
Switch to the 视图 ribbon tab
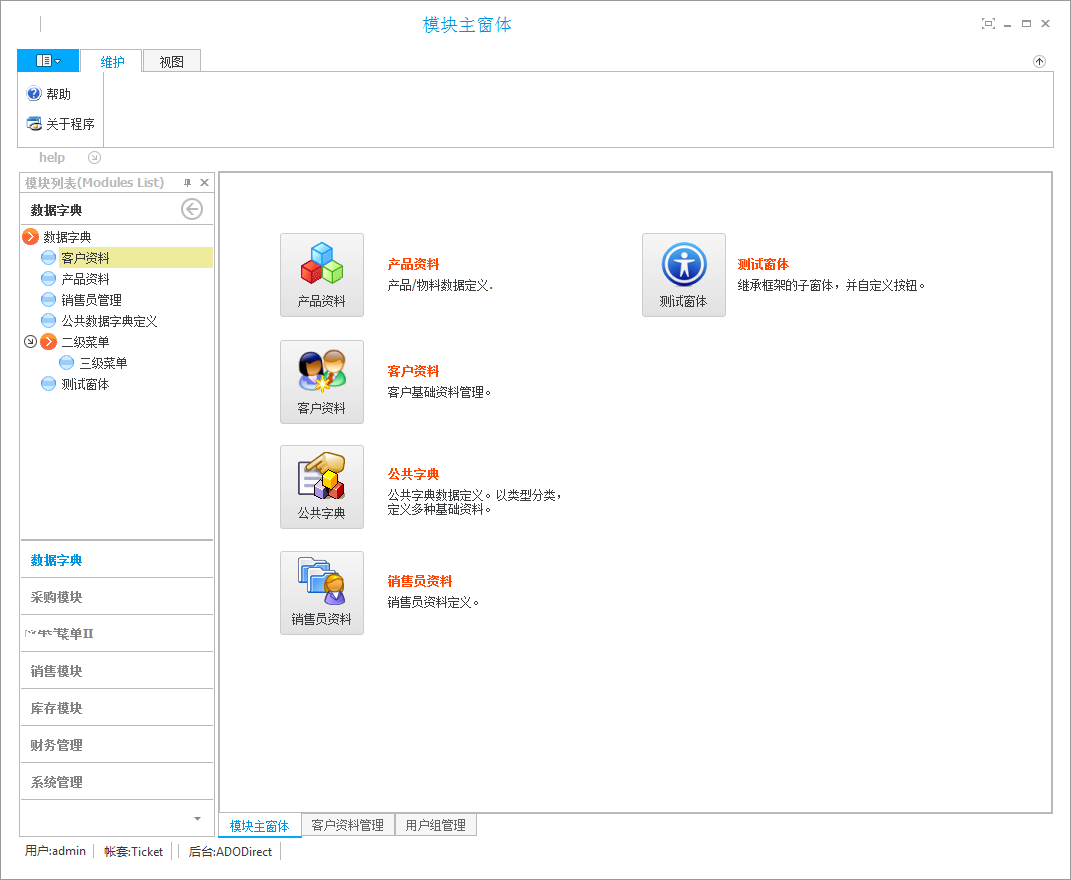(x=171, y=61)
